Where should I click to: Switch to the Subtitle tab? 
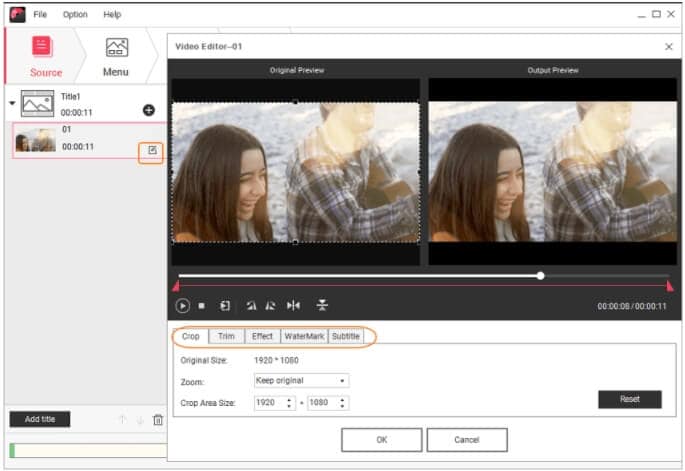click(x=346, y=336)
